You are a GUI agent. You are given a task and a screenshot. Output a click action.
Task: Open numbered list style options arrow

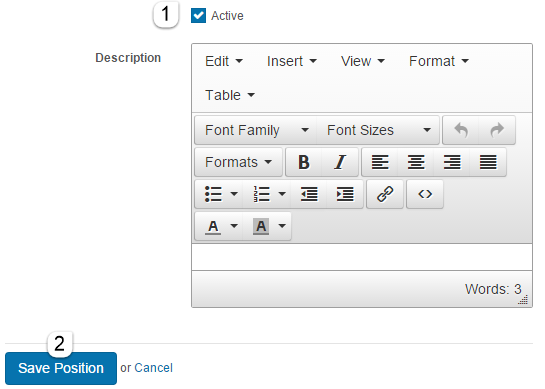[282, 194]
